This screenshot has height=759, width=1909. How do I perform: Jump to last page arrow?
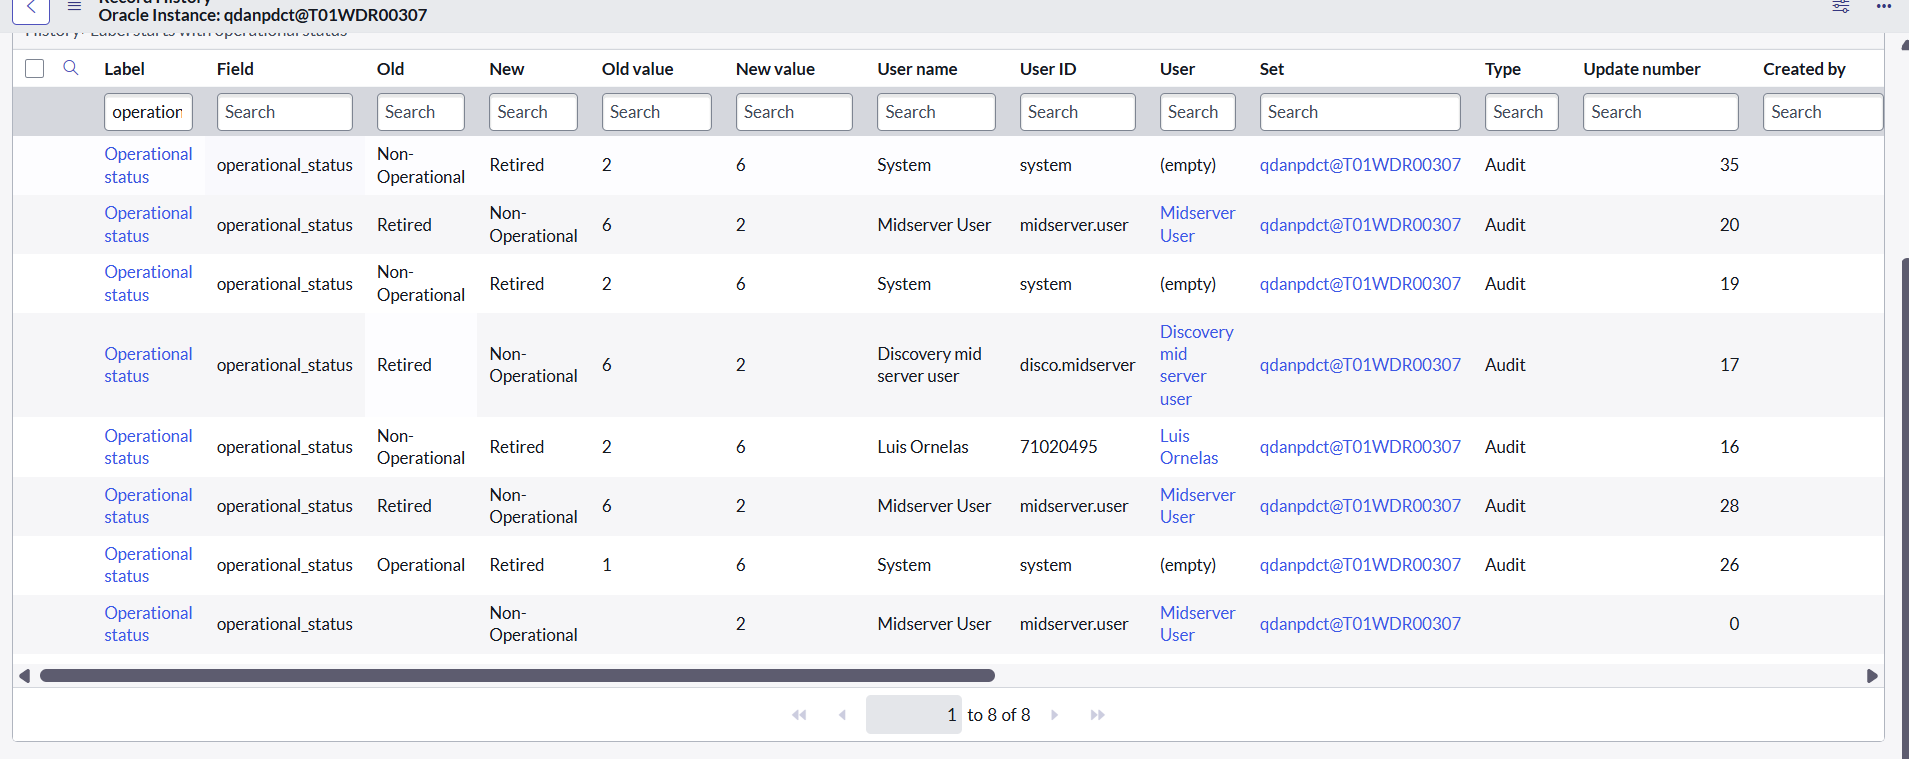(x=1097, y=715)
